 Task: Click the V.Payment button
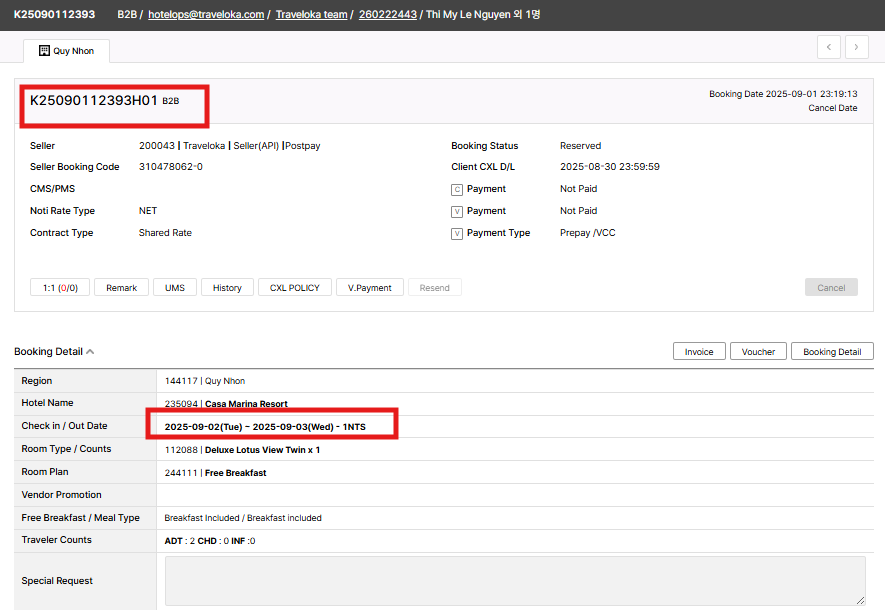370,288
